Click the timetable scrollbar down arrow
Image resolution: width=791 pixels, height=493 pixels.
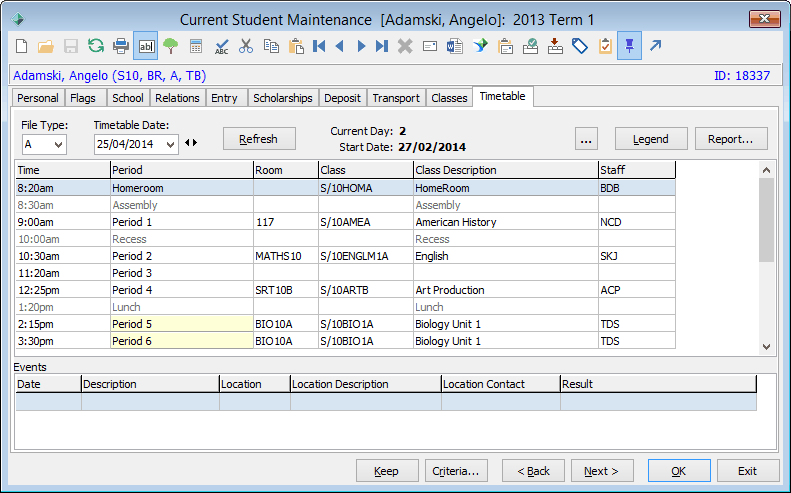tap(766, 347)
